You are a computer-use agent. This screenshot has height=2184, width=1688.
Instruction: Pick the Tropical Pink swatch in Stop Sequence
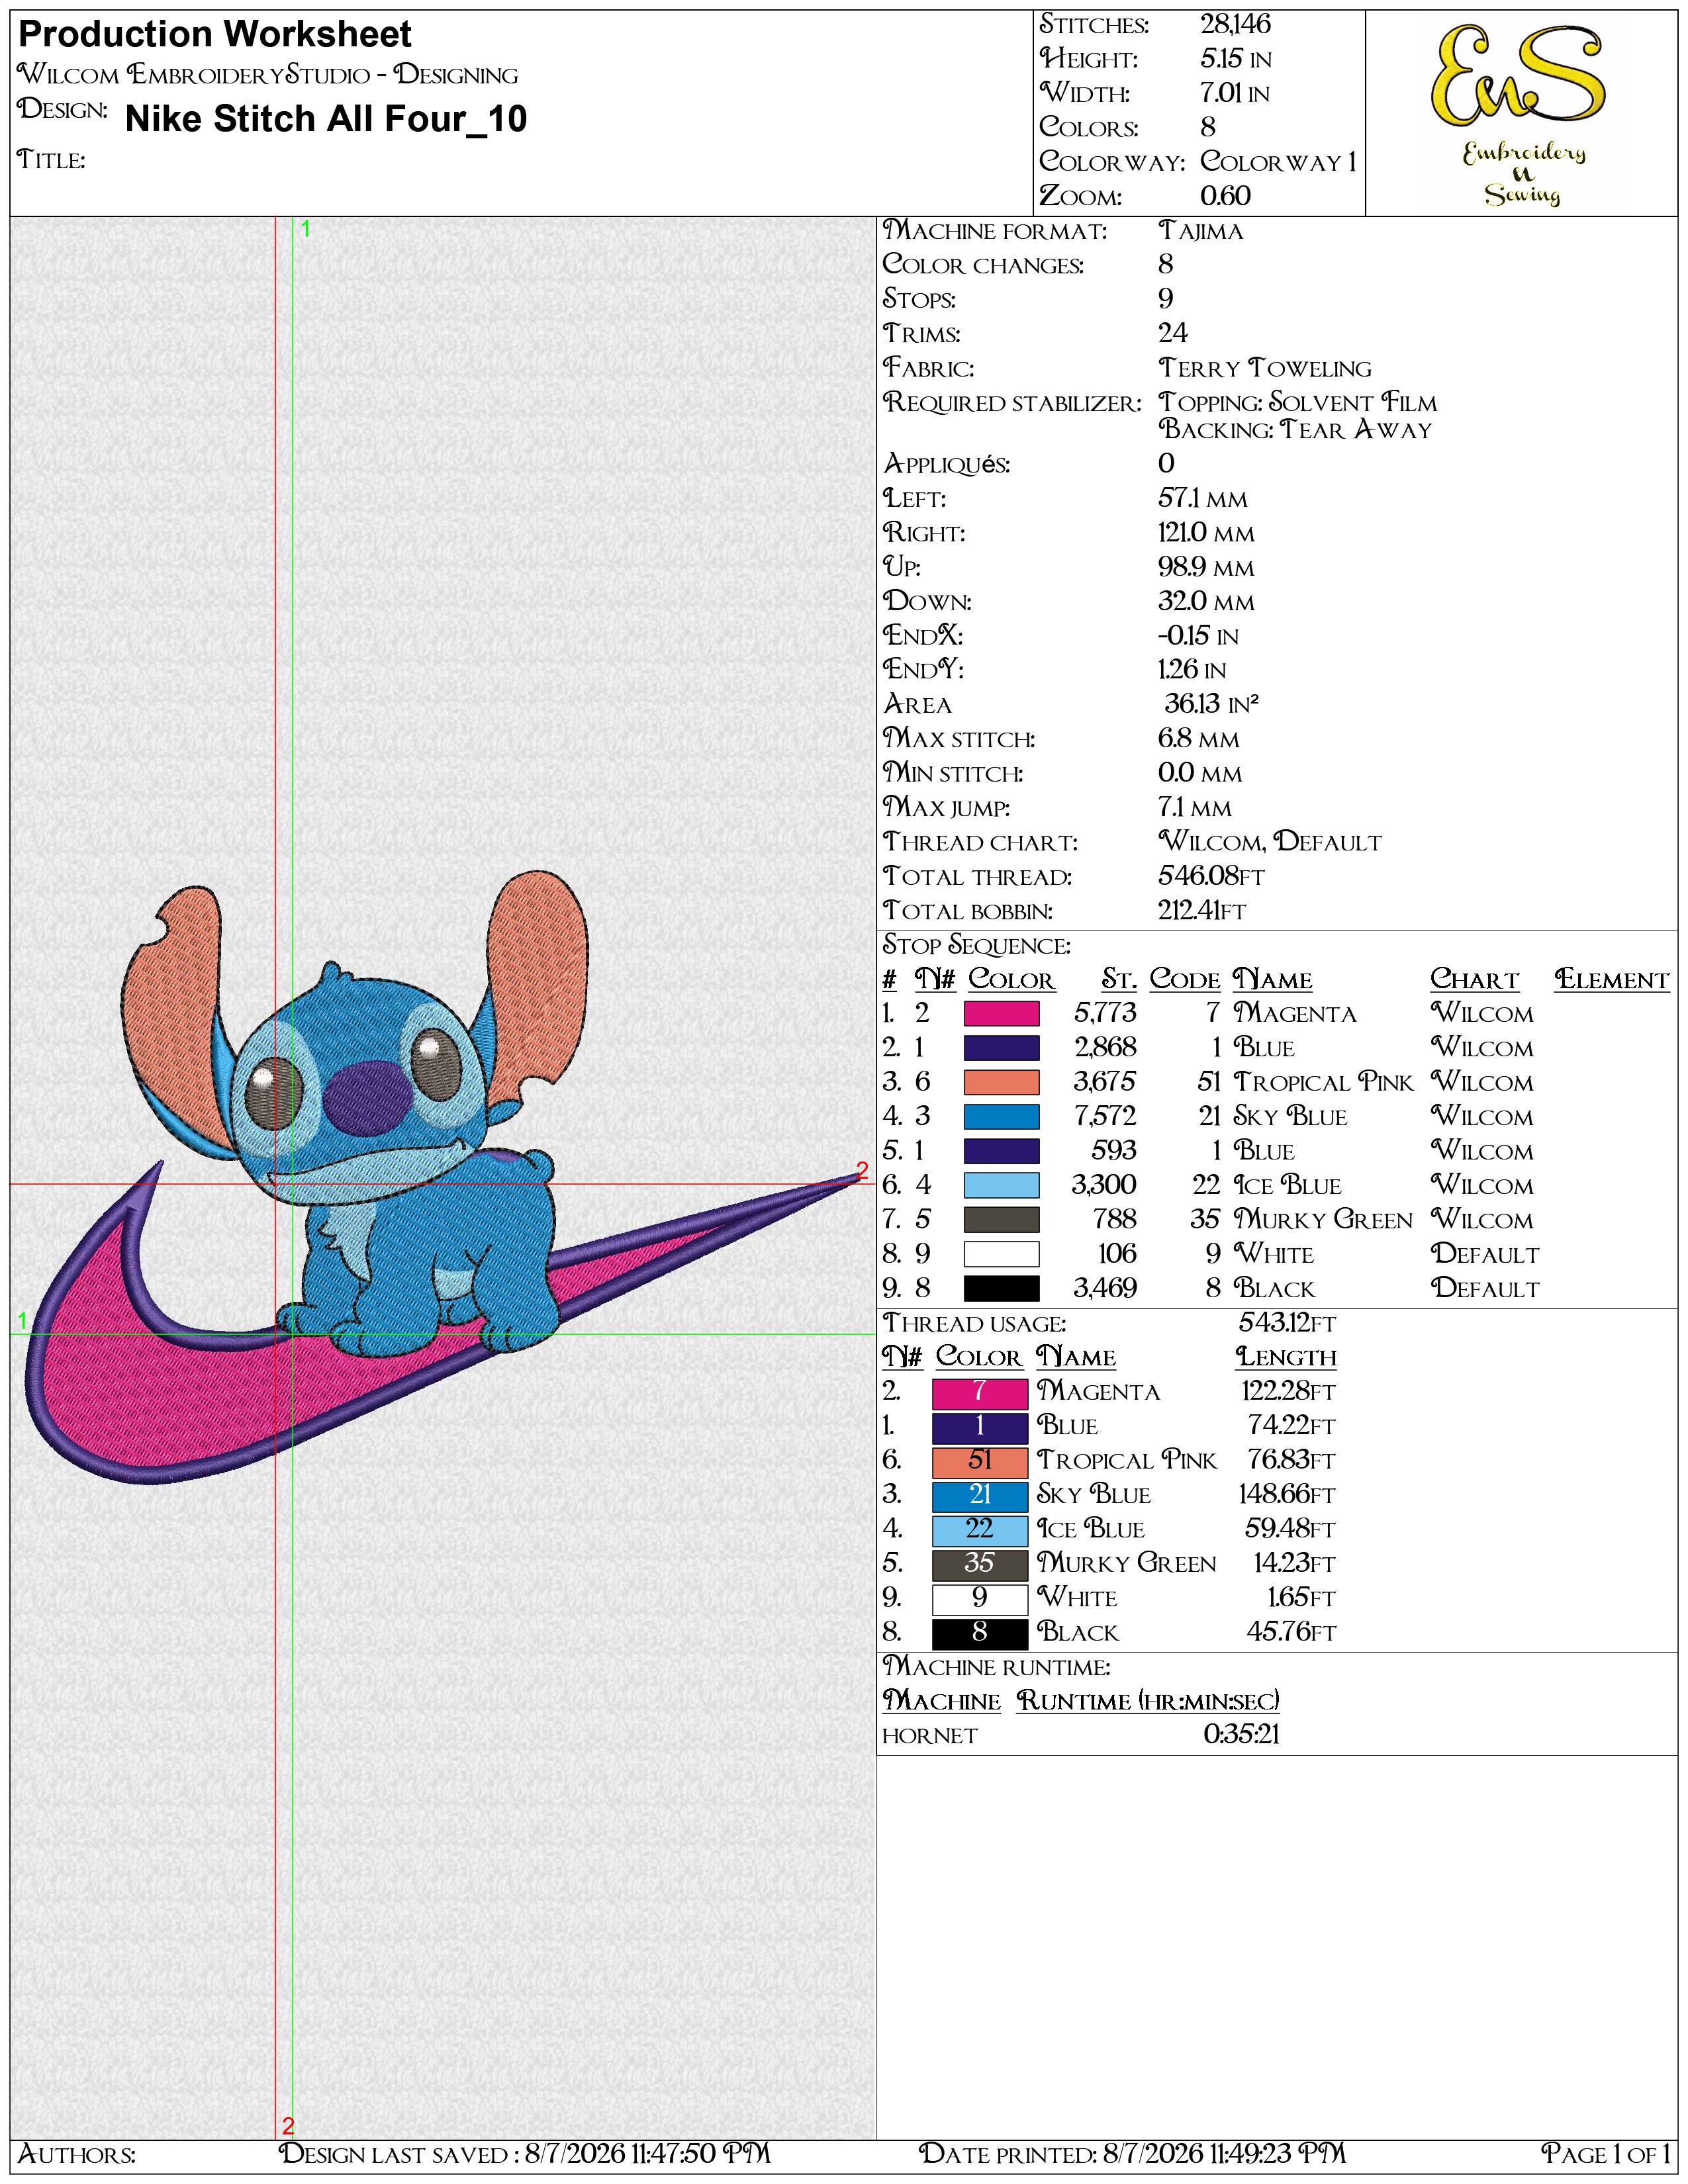pos(1001,1082)
